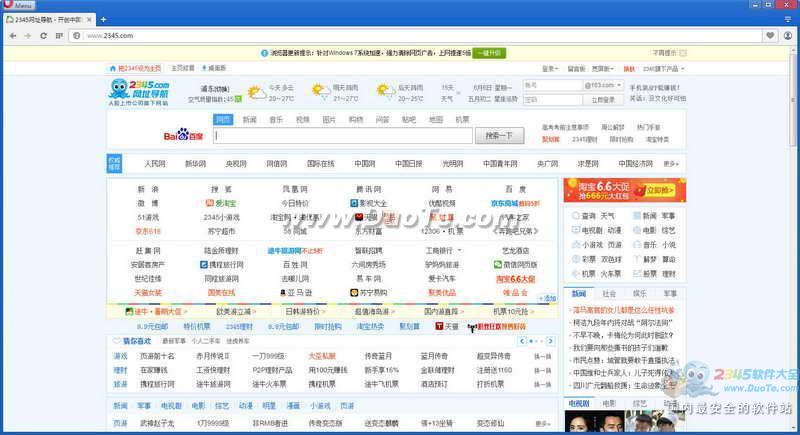Click the email account input field

pos(553,85)
